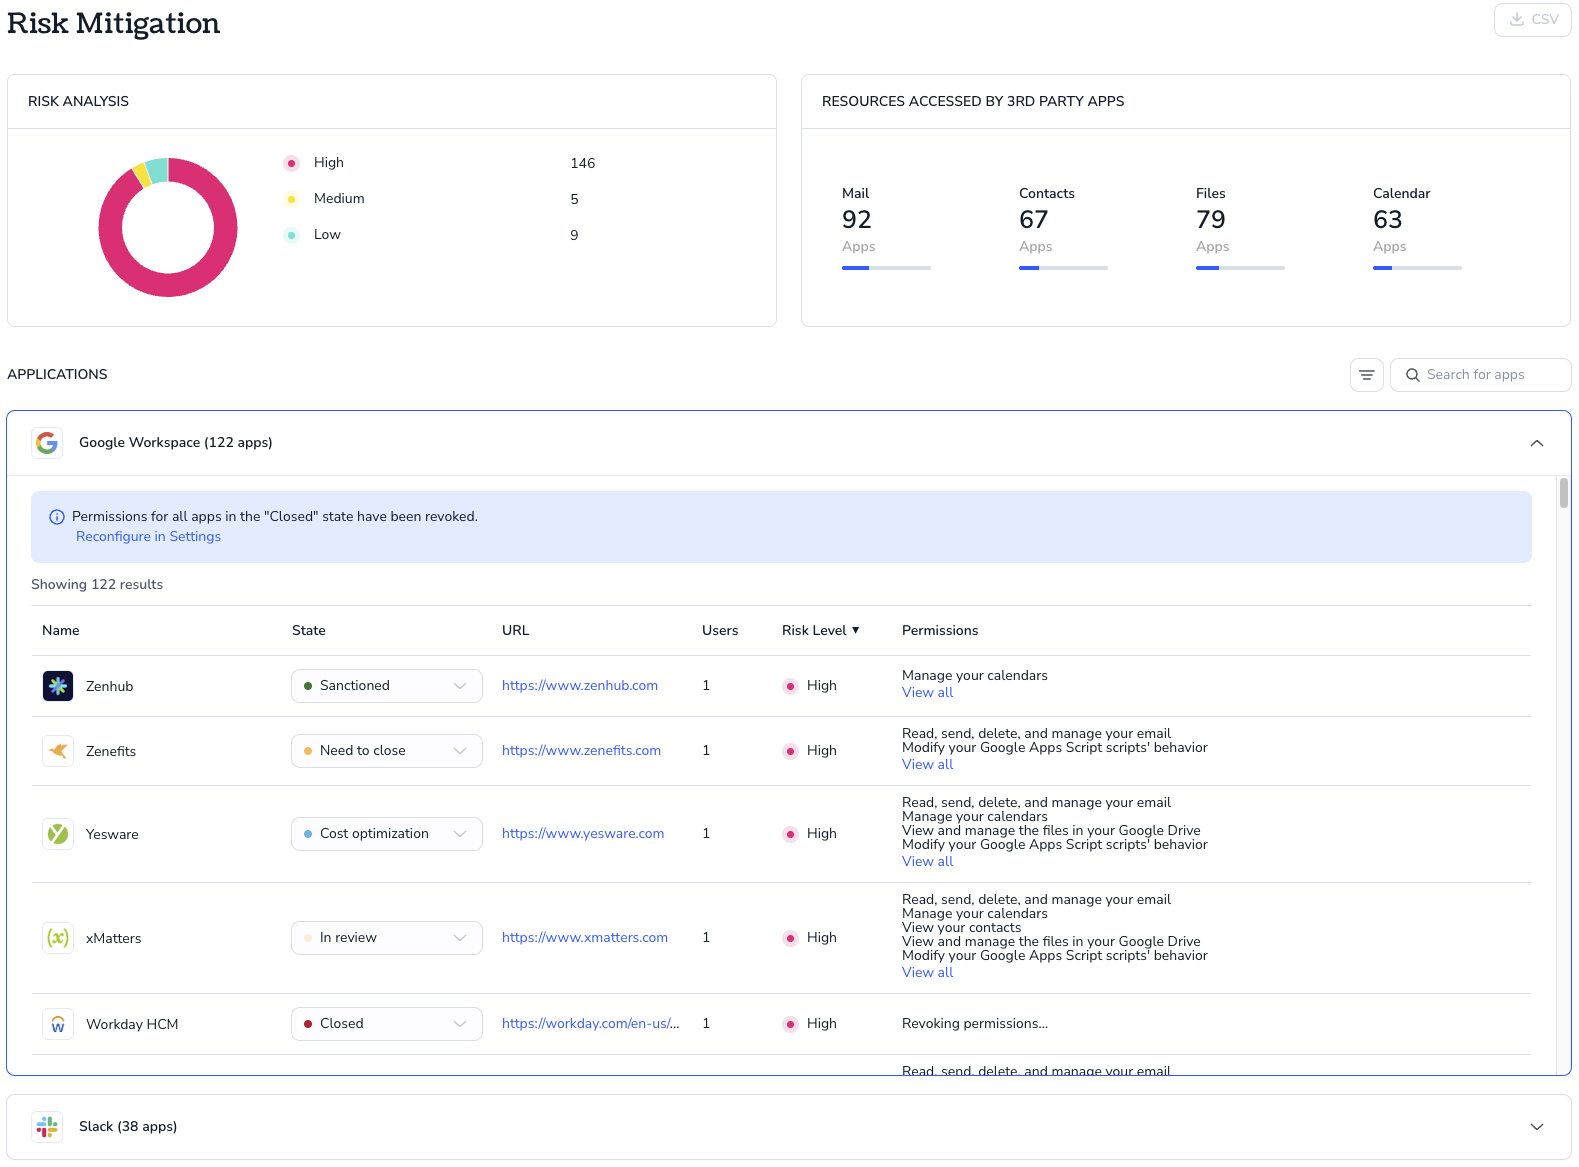Click the Slack logo icon
The width and height of the screenshot is (1579, 1167).
click(x=47, y=1127)
